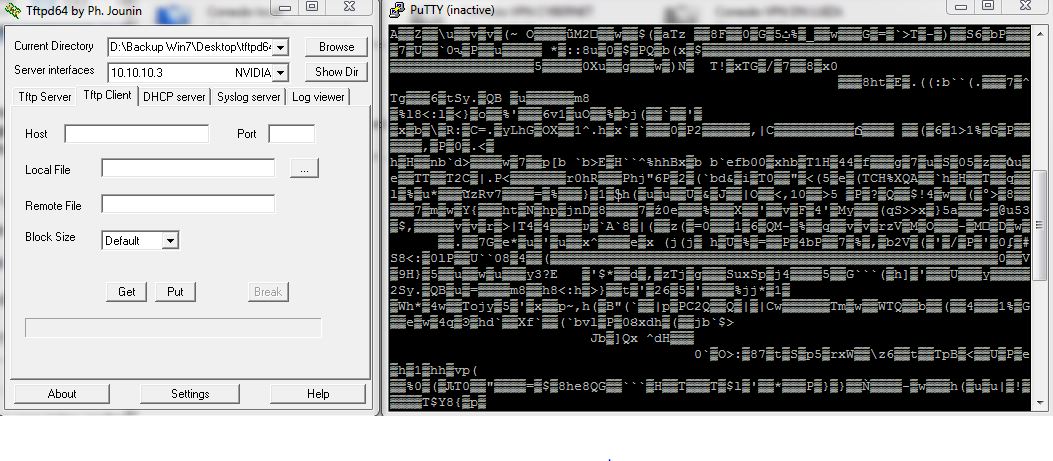The image size is (1053, 461).
Task: Open Tftpd64 Settings
Action: pyautogui.click(x=190, y=394)
